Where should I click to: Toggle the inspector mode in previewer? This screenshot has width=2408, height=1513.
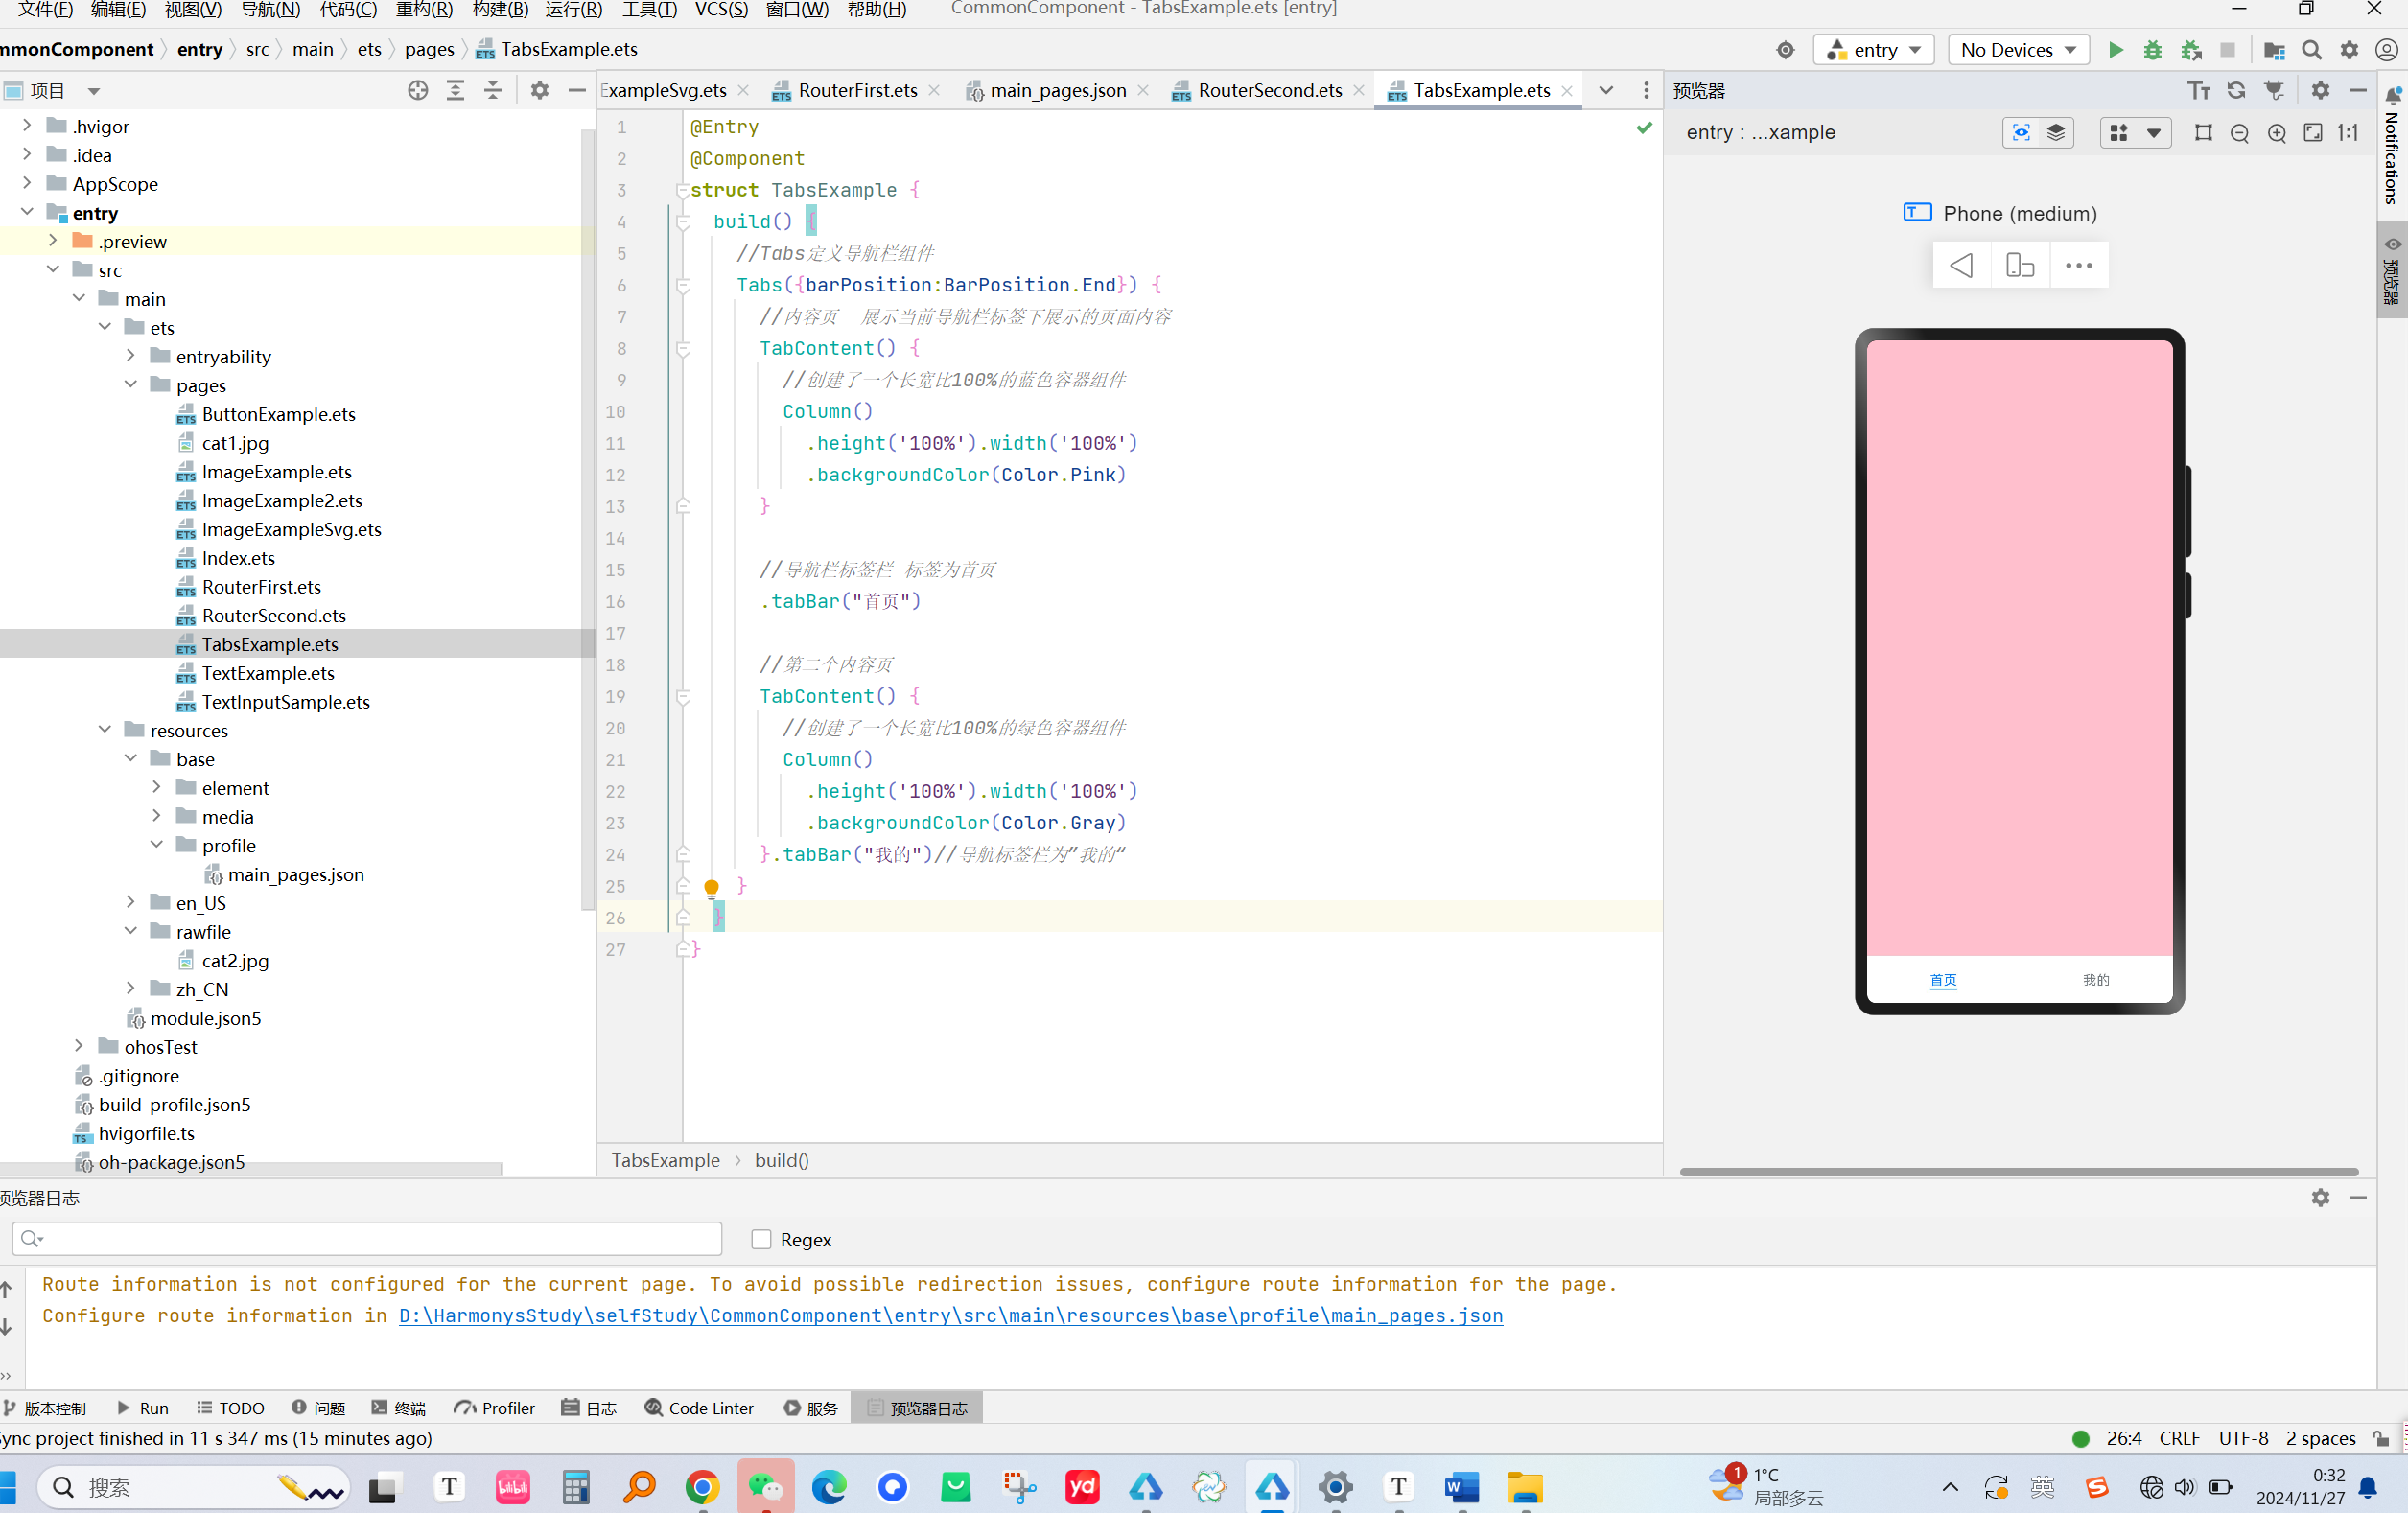coord(2020,133)
